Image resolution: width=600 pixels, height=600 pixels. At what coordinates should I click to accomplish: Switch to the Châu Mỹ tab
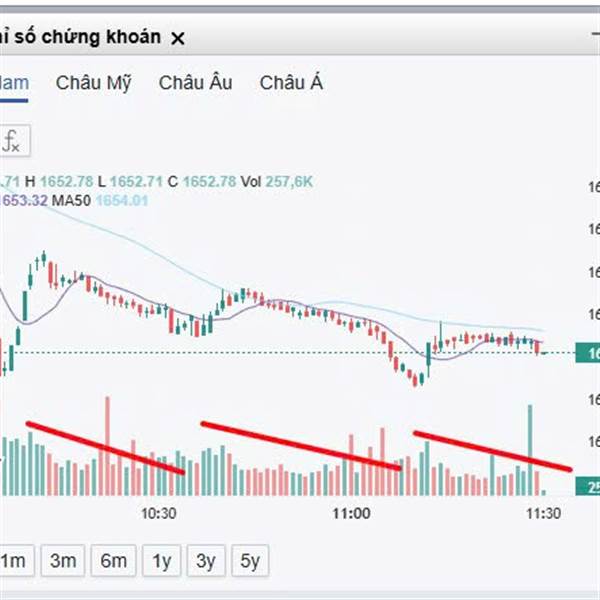click(93, 83)
